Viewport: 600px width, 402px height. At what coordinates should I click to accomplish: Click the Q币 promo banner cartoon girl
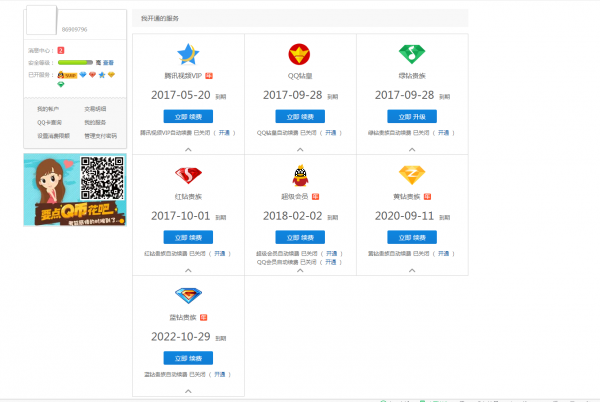[51, 182]
